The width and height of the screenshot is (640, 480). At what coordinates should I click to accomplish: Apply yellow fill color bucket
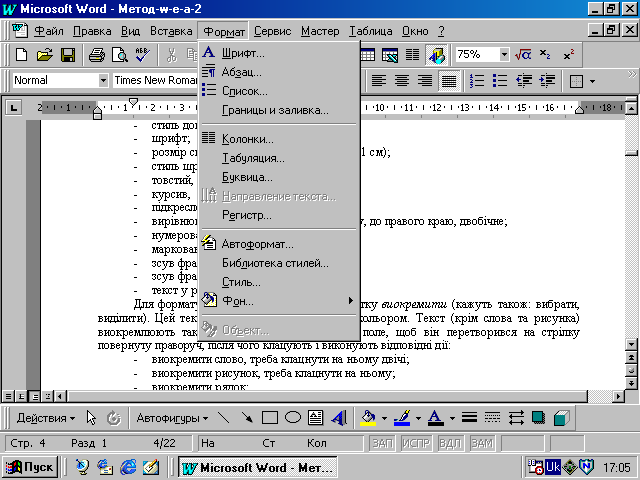[368, 418]
